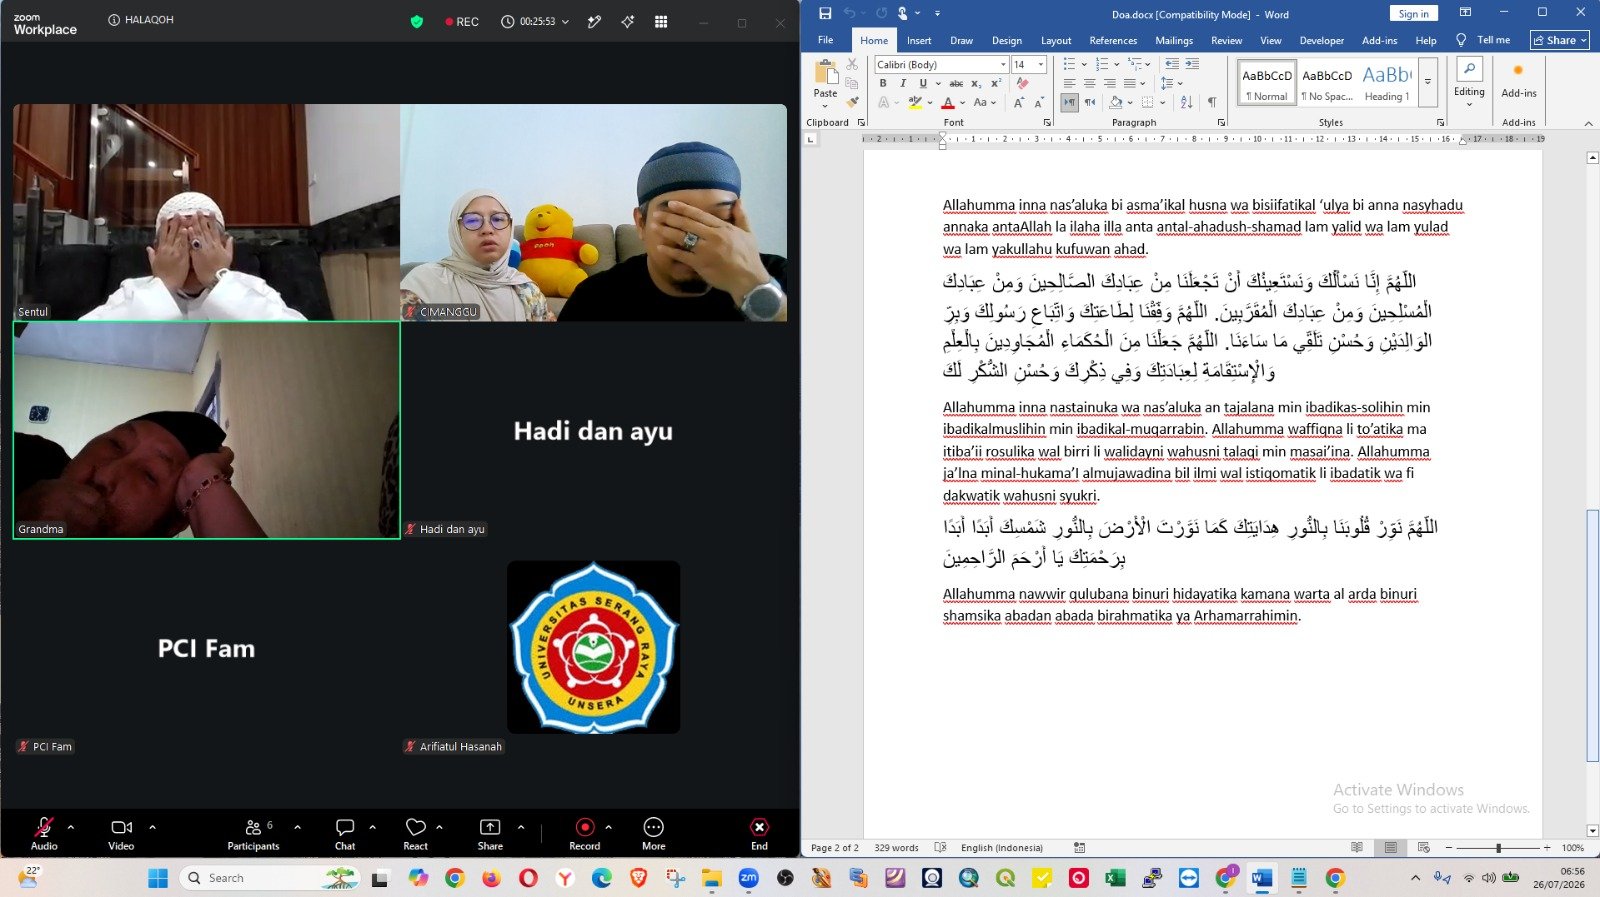Click the Share button in Word

(x=1560, y=40)
